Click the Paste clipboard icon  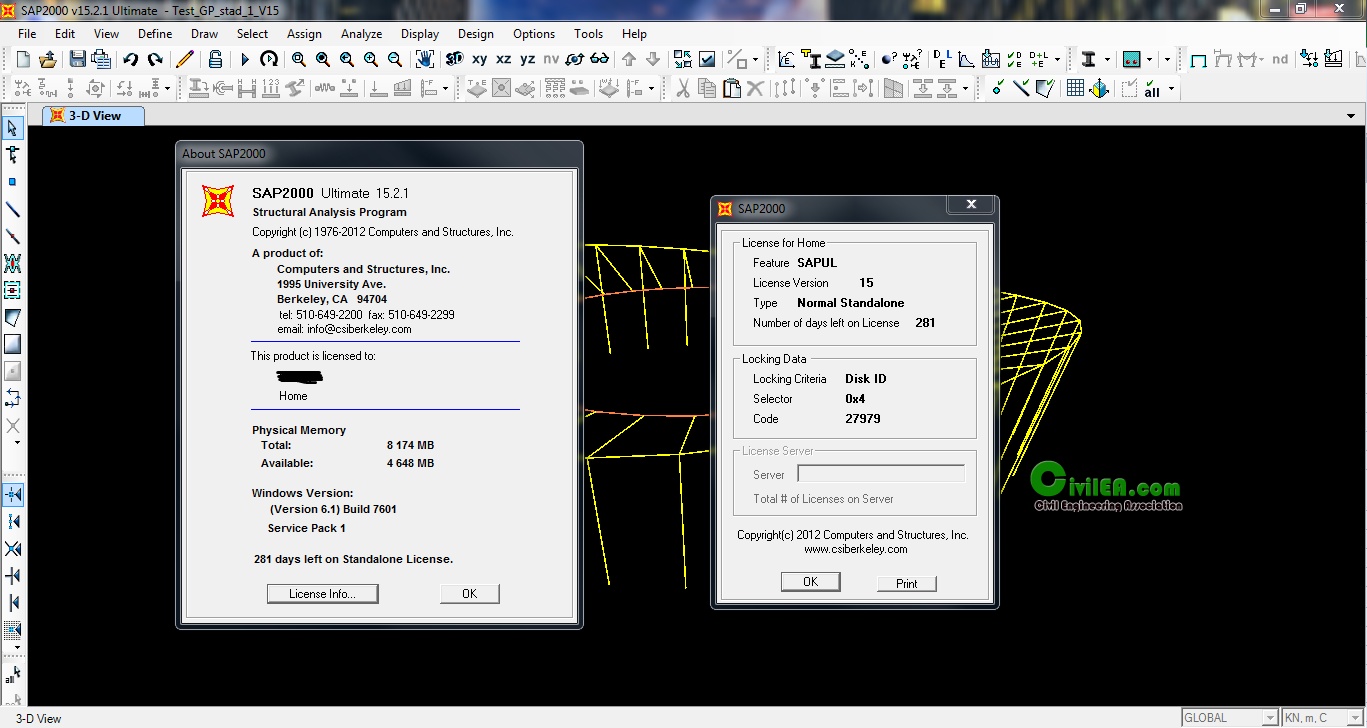pyautogui.click(x=731, y=89)
